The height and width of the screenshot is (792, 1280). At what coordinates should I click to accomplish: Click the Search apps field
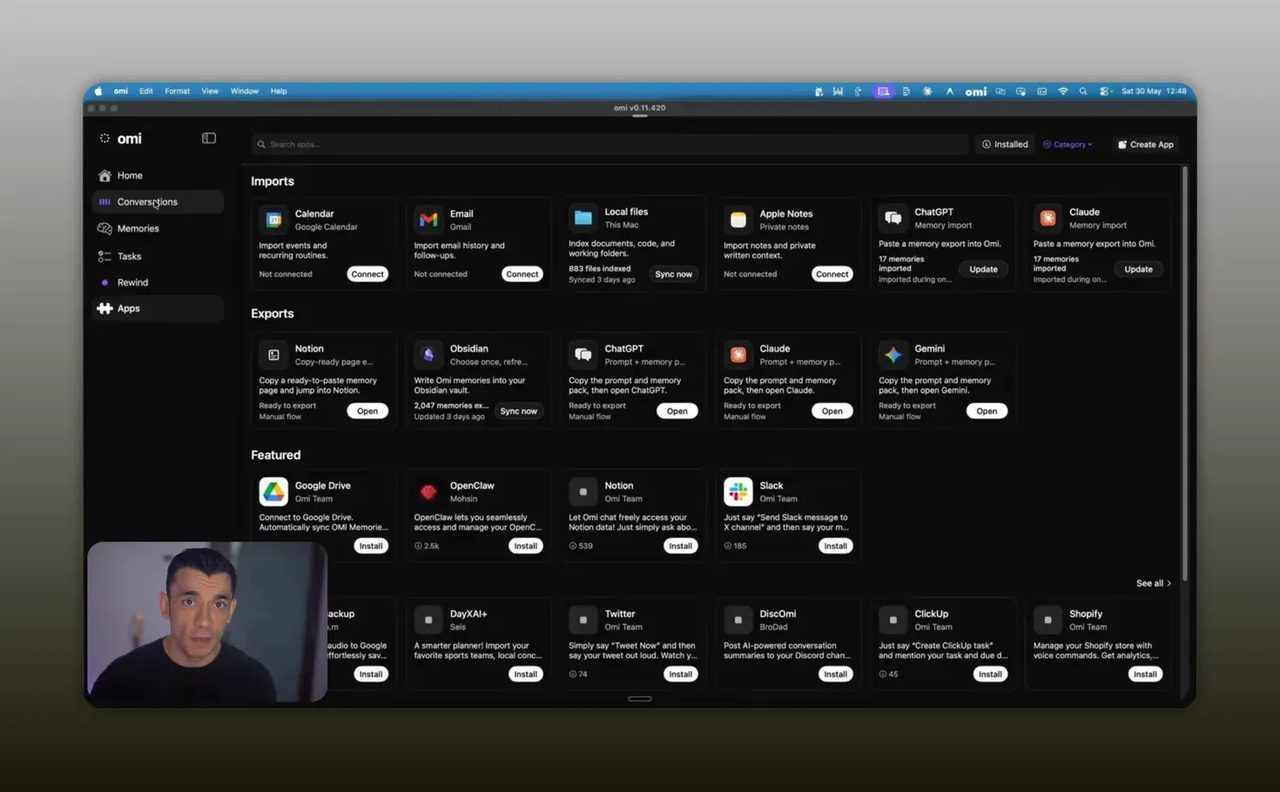click(x=610, y=144)
